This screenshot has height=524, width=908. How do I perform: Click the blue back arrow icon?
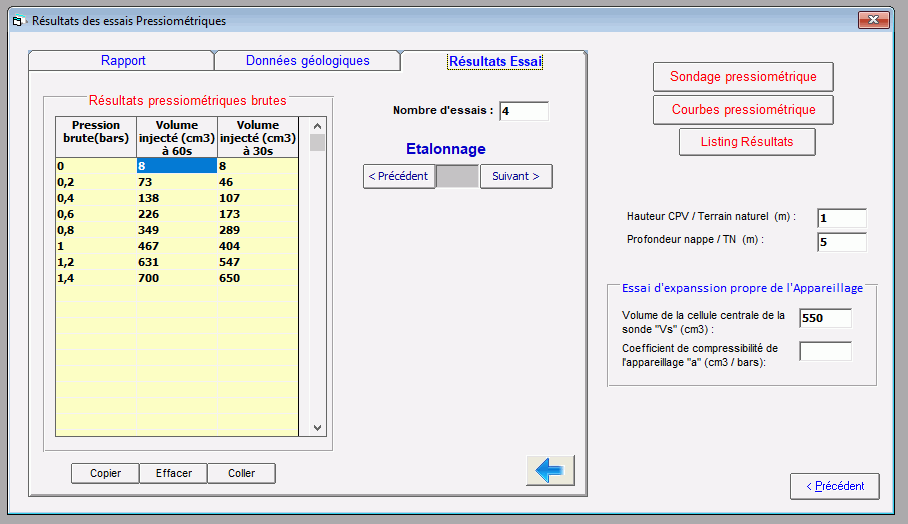[550, 470]
